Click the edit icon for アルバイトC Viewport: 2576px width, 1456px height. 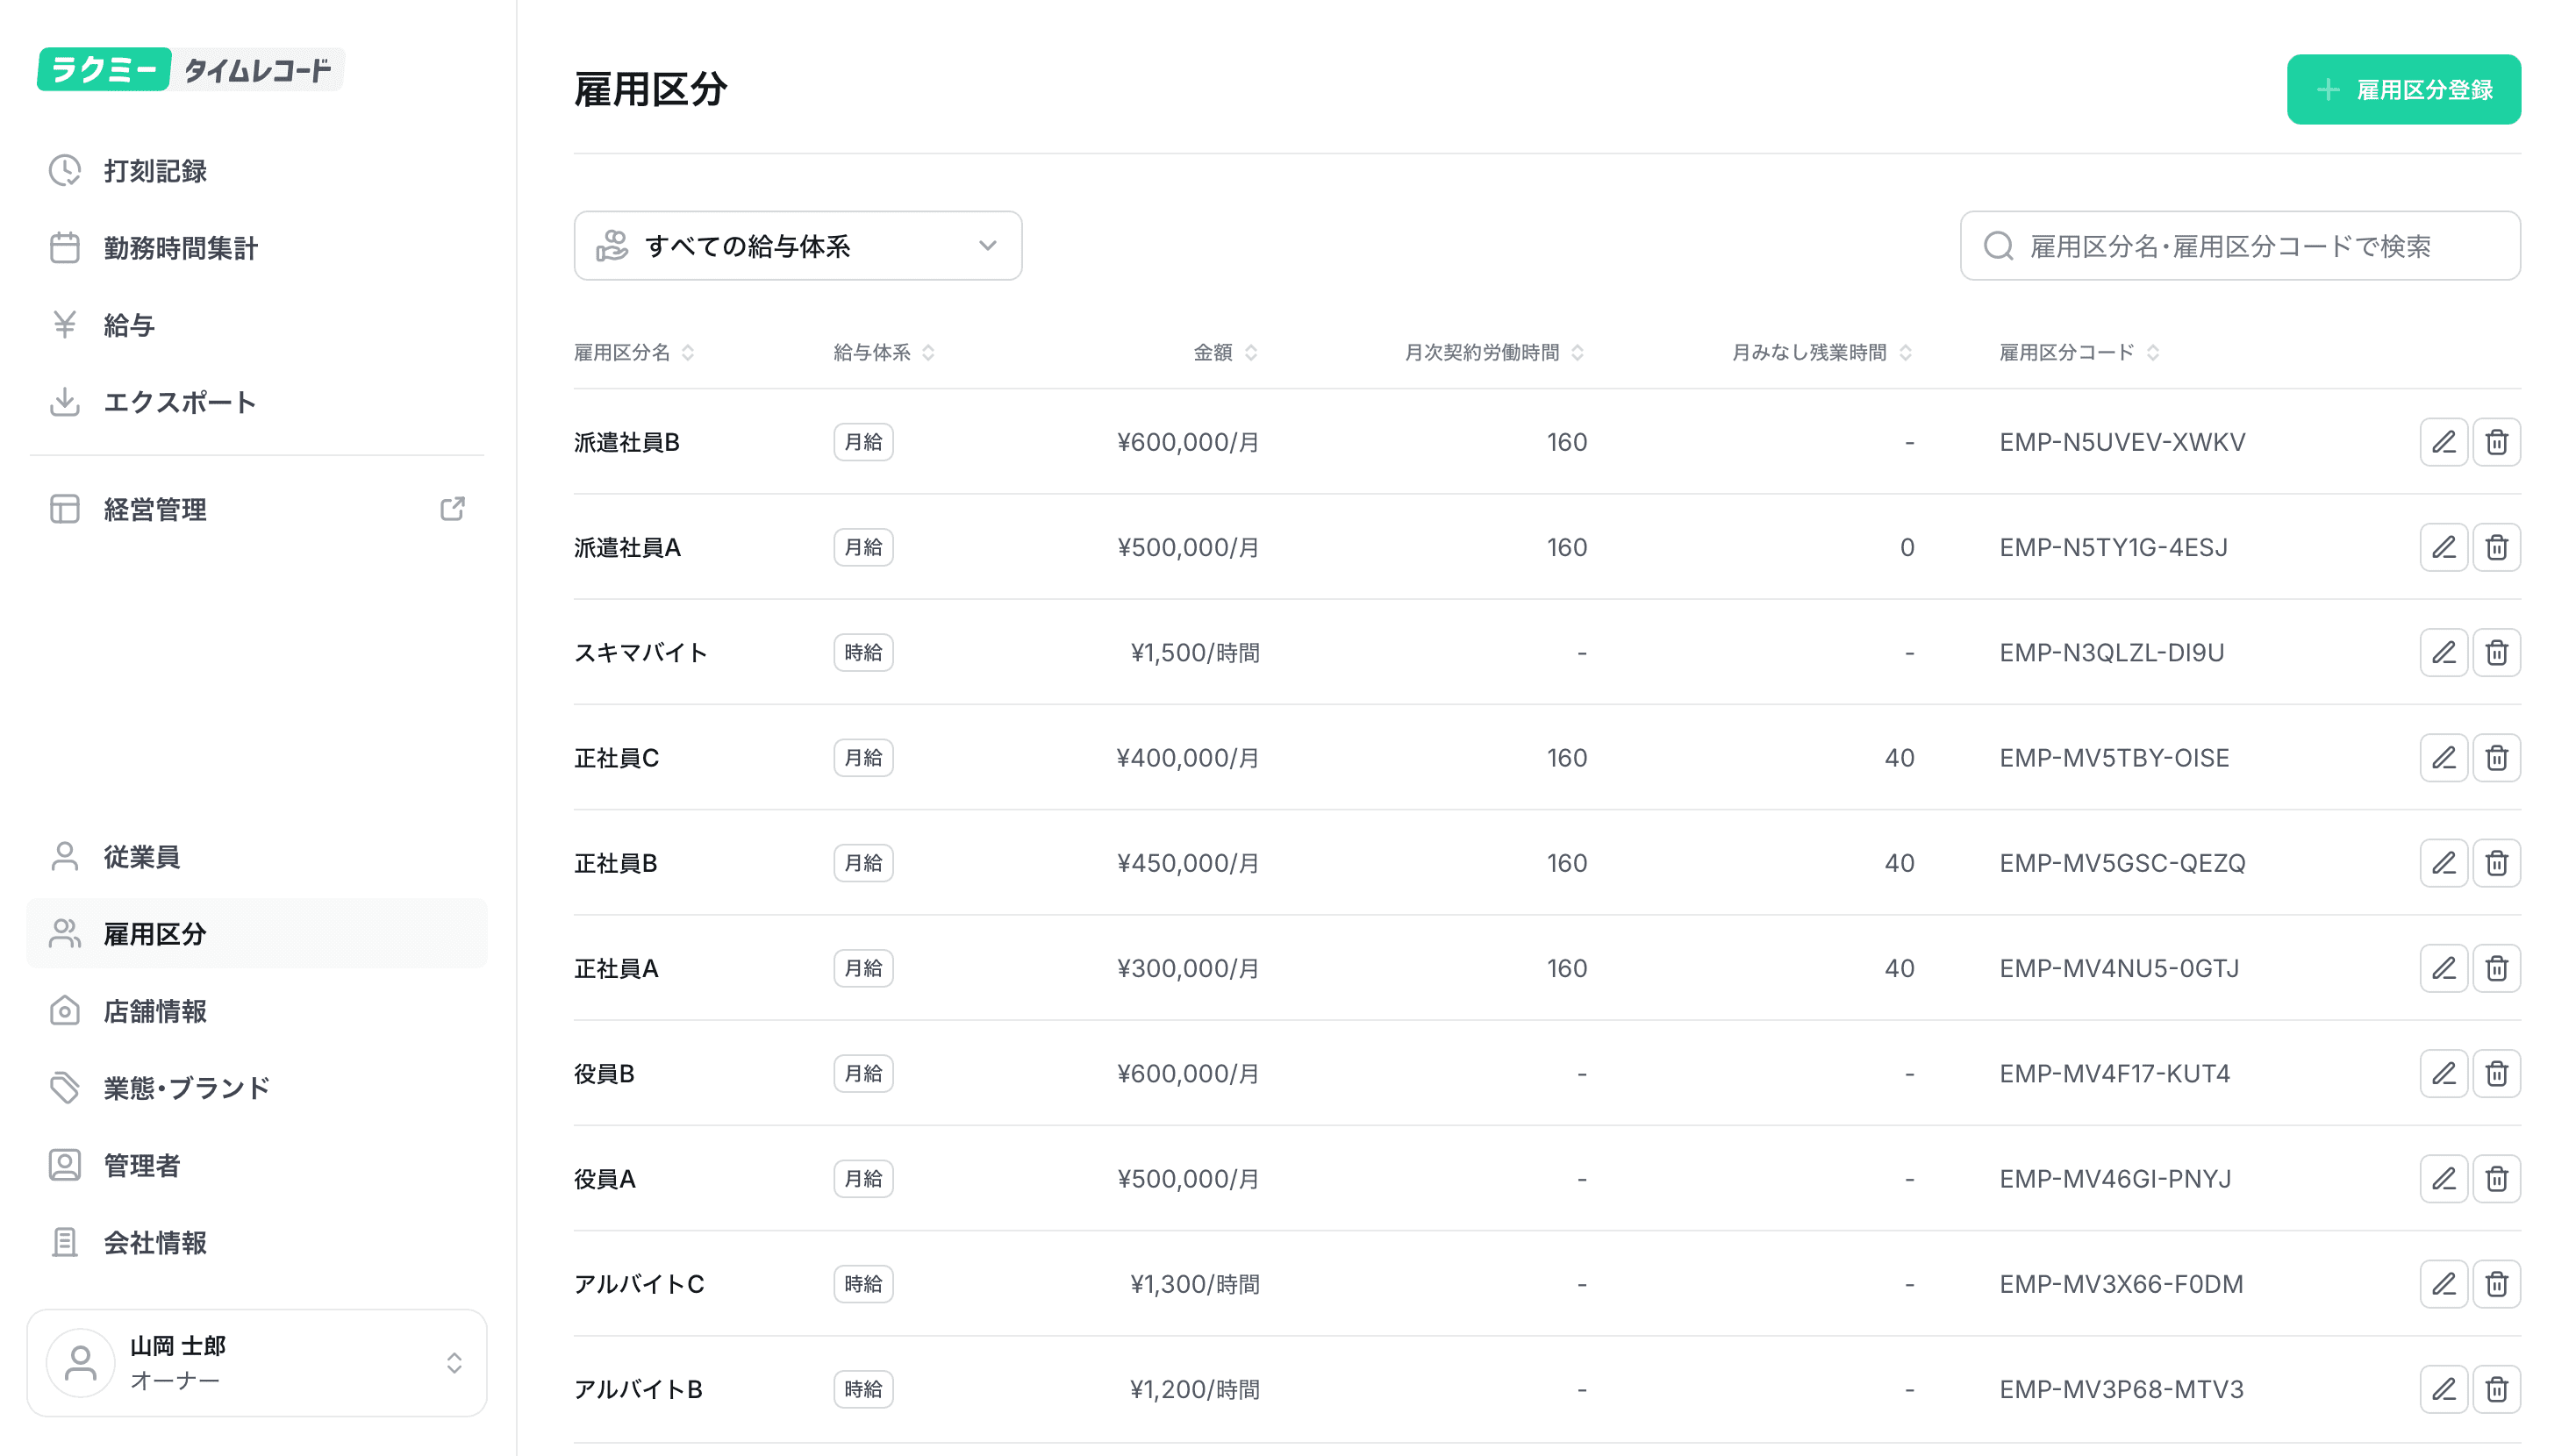pos(2443,1283)
